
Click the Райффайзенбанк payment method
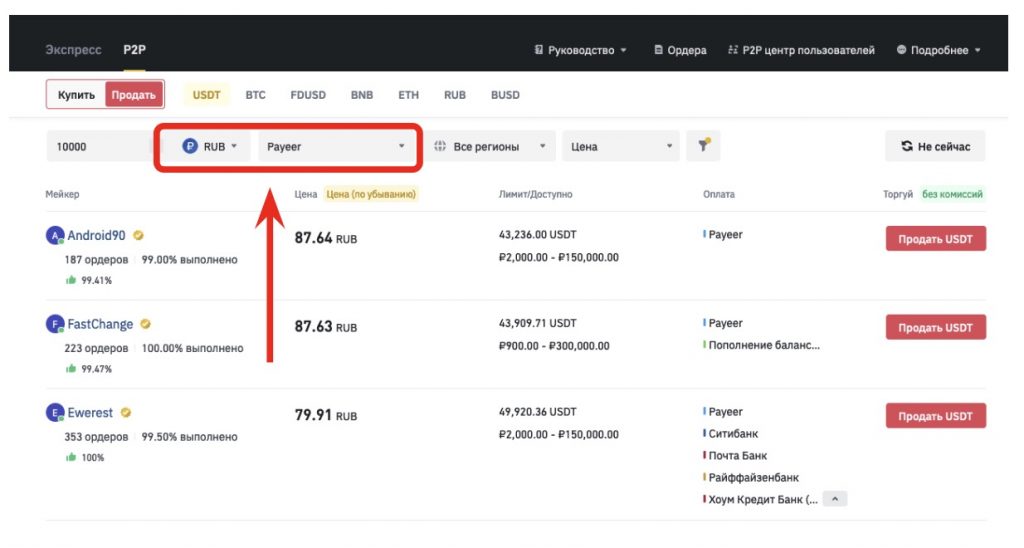tap(754, 478)
